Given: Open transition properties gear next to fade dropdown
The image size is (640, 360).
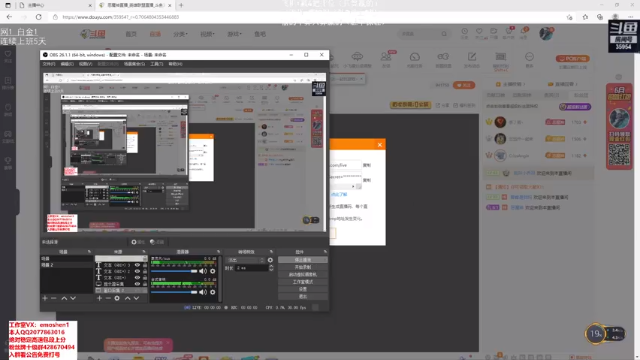Looking at the screenshot, I should pos(270,260).
